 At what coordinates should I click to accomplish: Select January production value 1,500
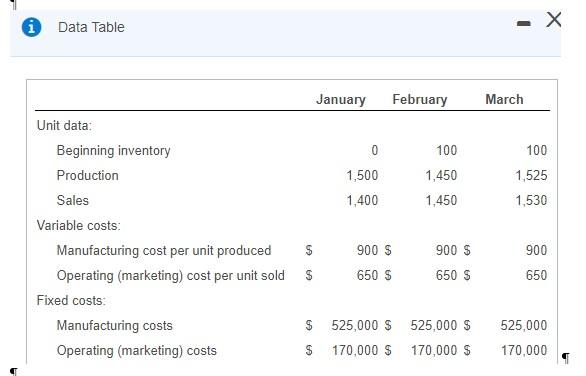[x=362, y=176]
